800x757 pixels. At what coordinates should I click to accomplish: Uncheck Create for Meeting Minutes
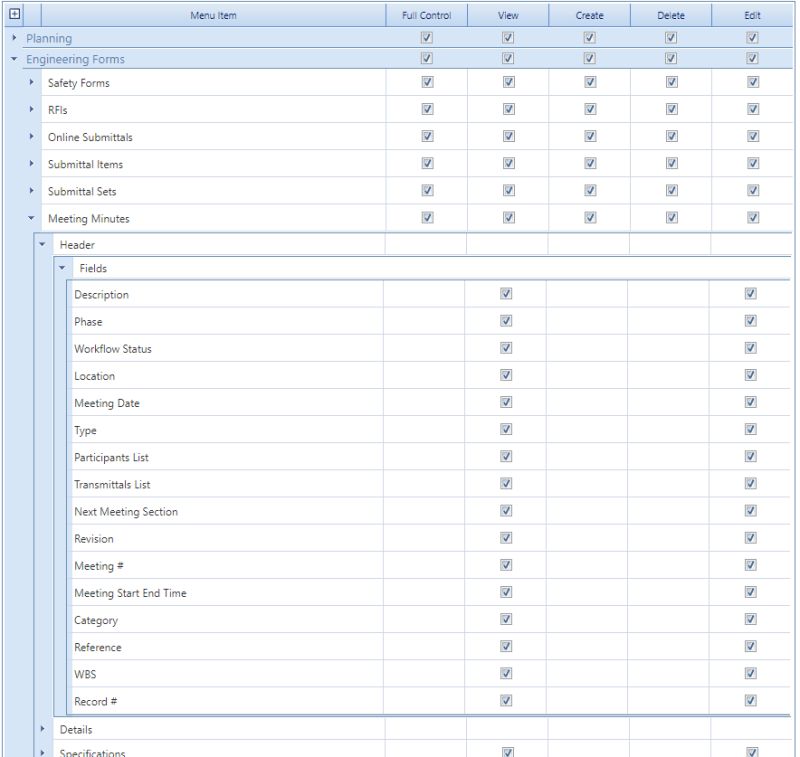(x=590, y=218)
